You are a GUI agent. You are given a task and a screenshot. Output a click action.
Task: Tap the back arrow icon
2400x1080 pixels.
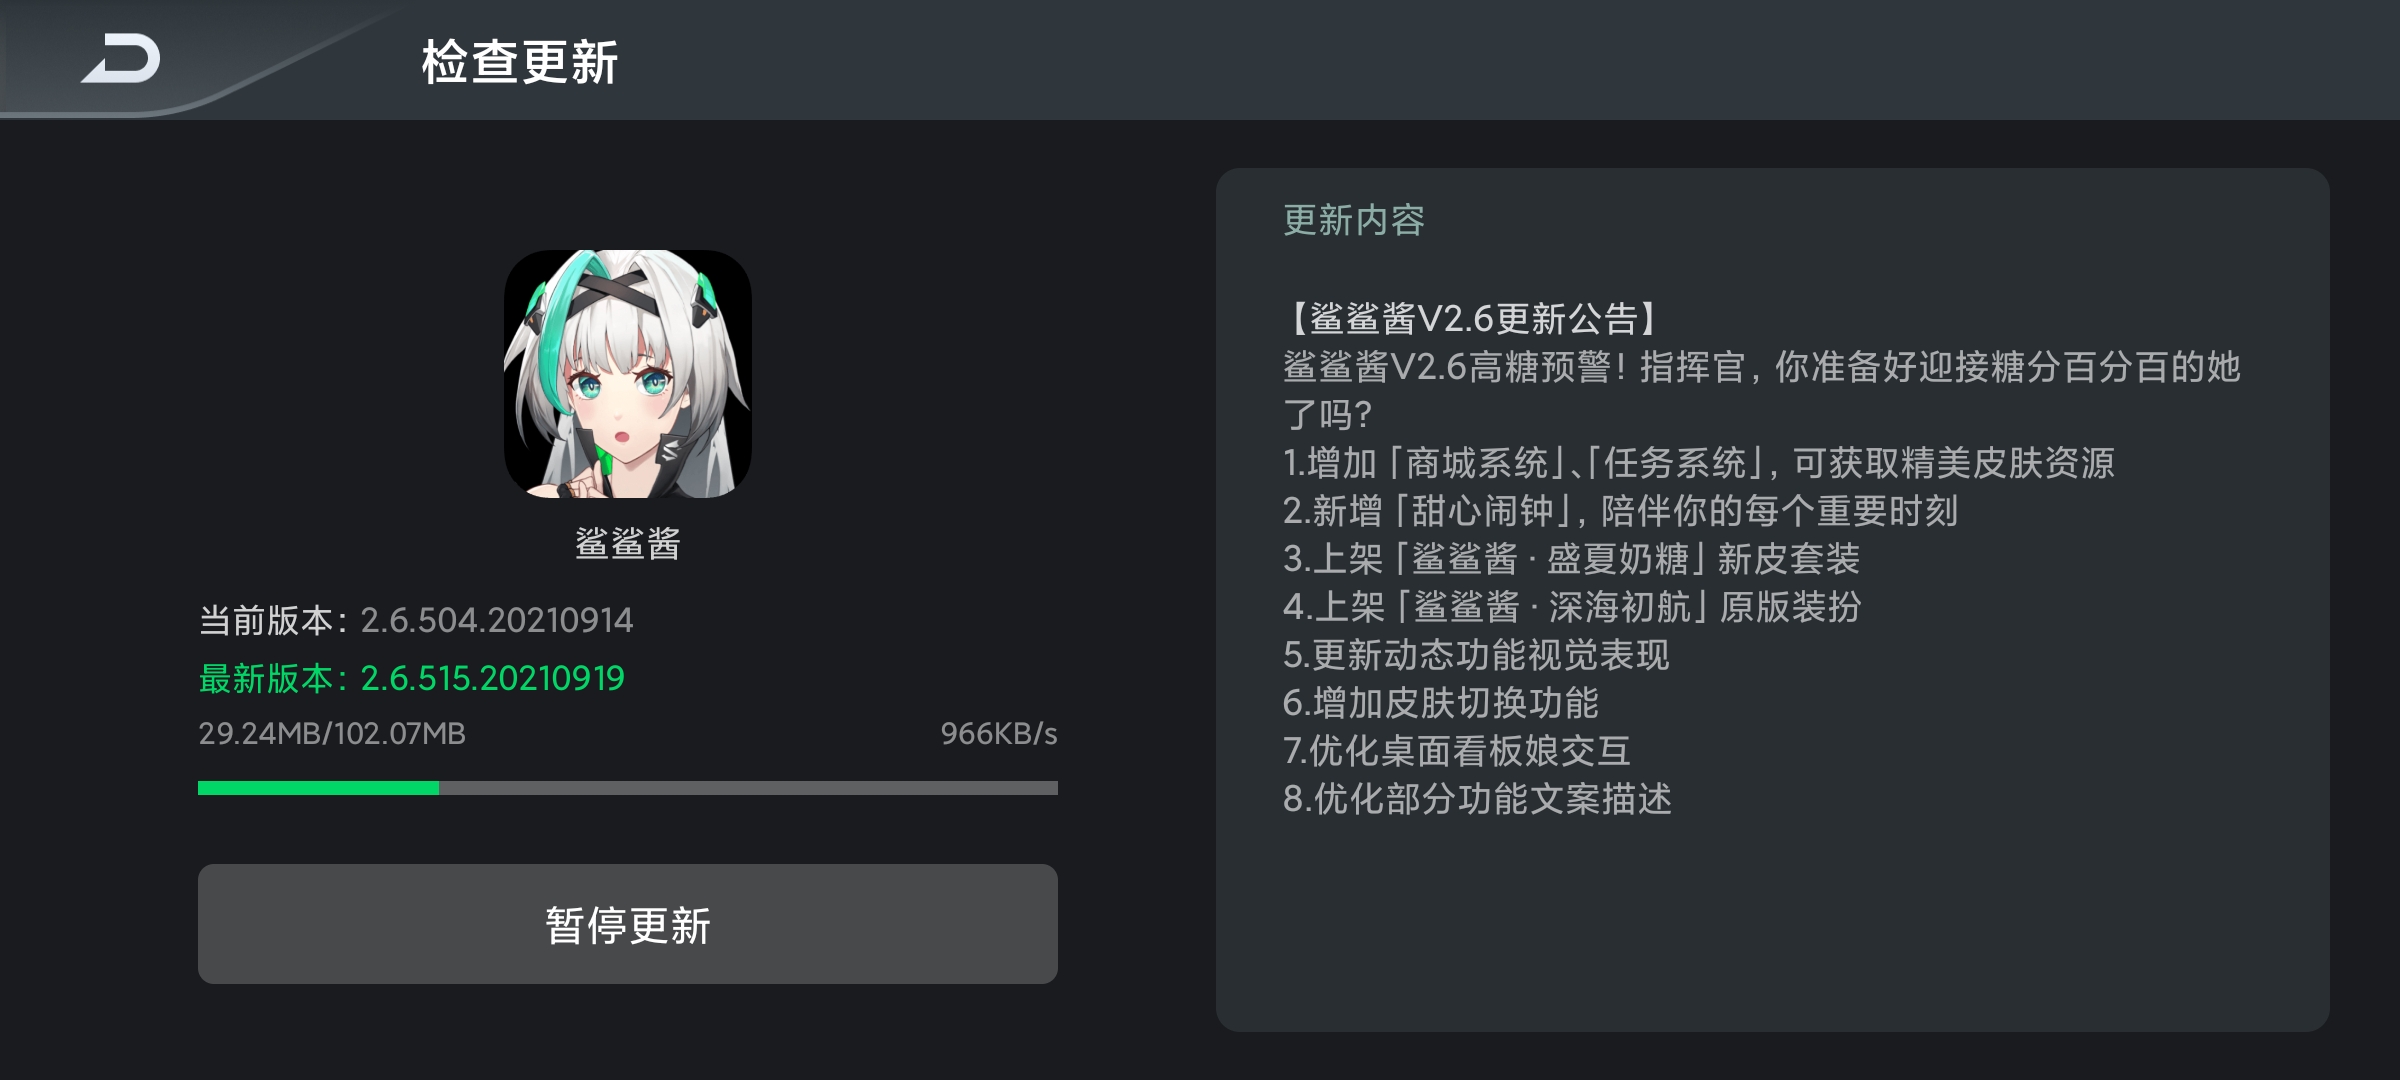(x=121, y=59)
